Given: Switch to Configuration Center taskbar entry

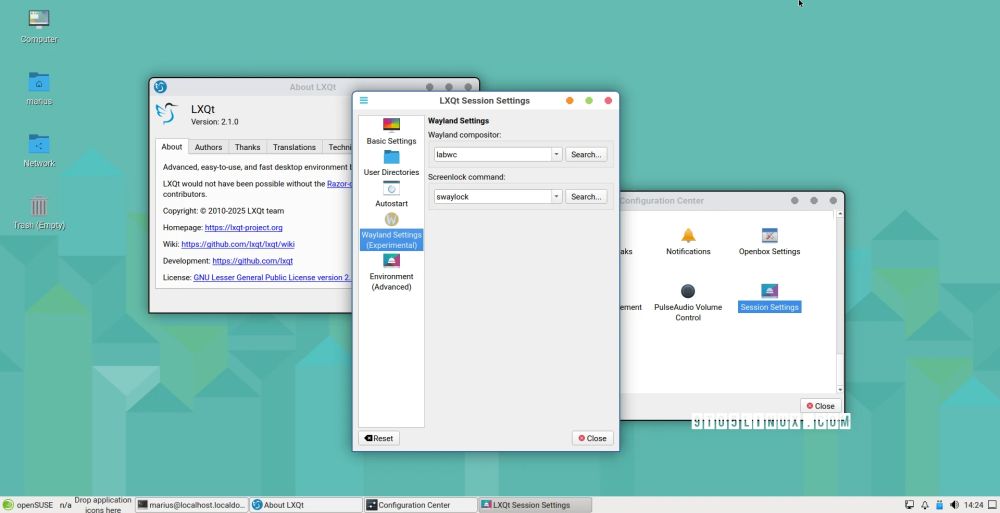Looking at the screenshot, I should point(420,505).
